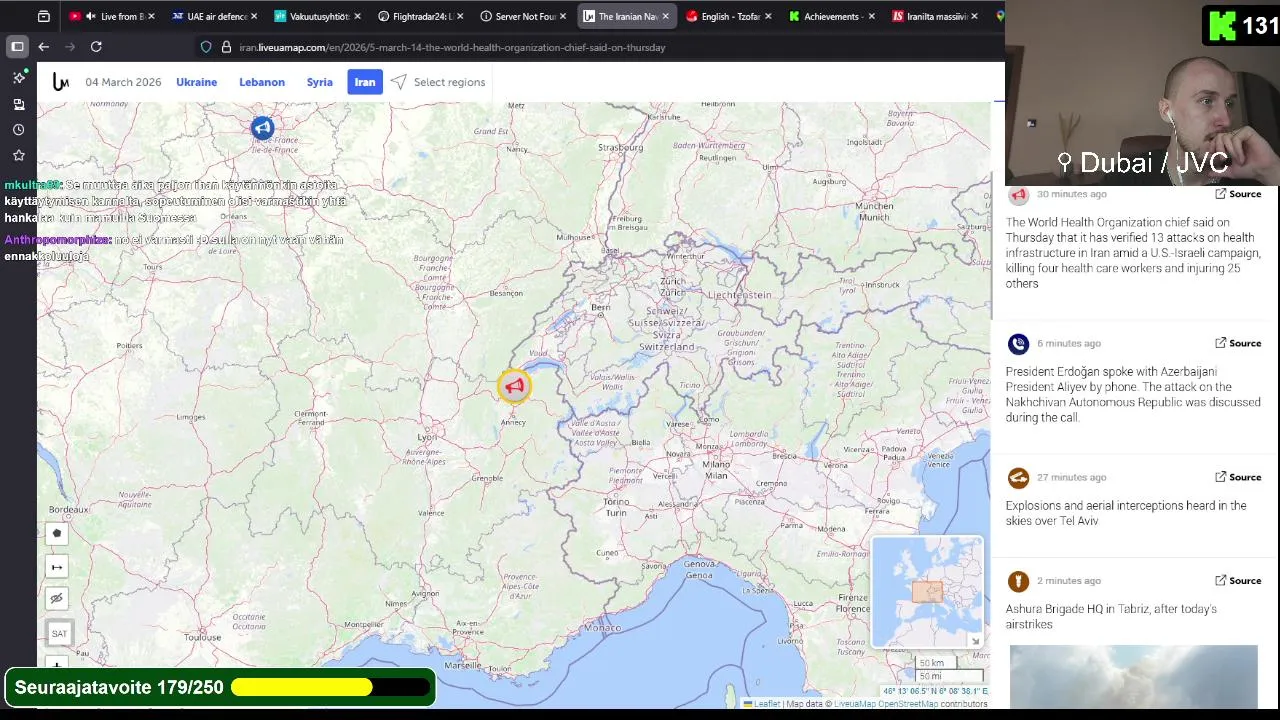Open the Leaflet attribution link
The image size is (1280, 720).
pos(767,704)
